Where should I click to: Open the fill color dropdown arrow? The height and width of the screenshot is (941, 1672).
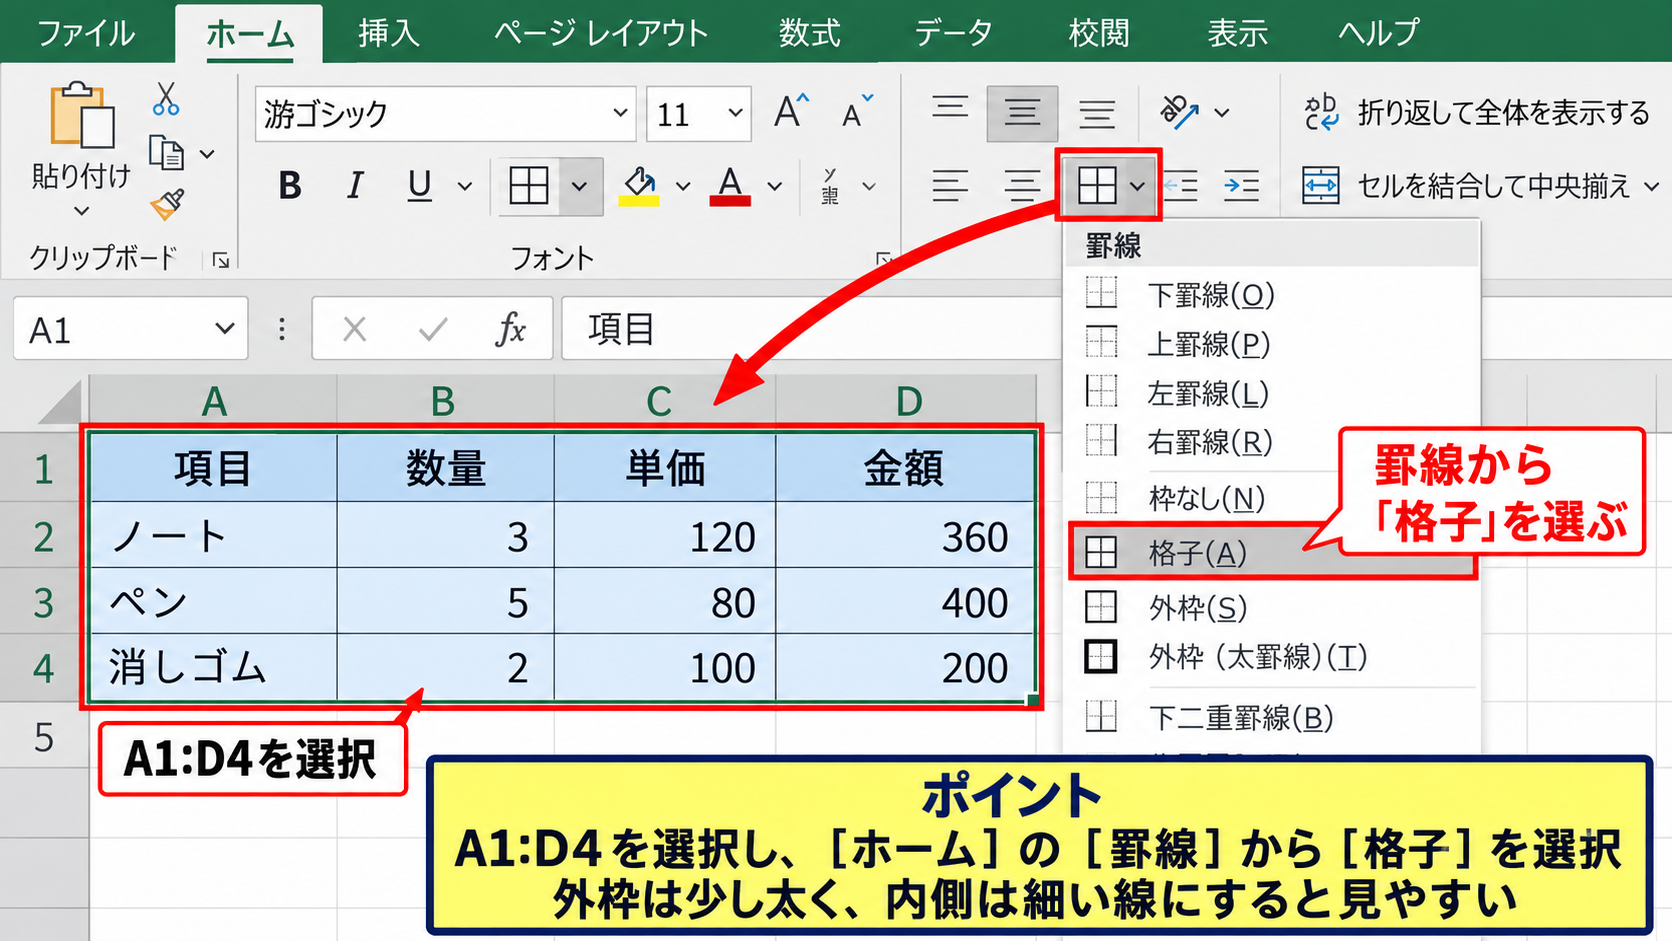(683, 186)
